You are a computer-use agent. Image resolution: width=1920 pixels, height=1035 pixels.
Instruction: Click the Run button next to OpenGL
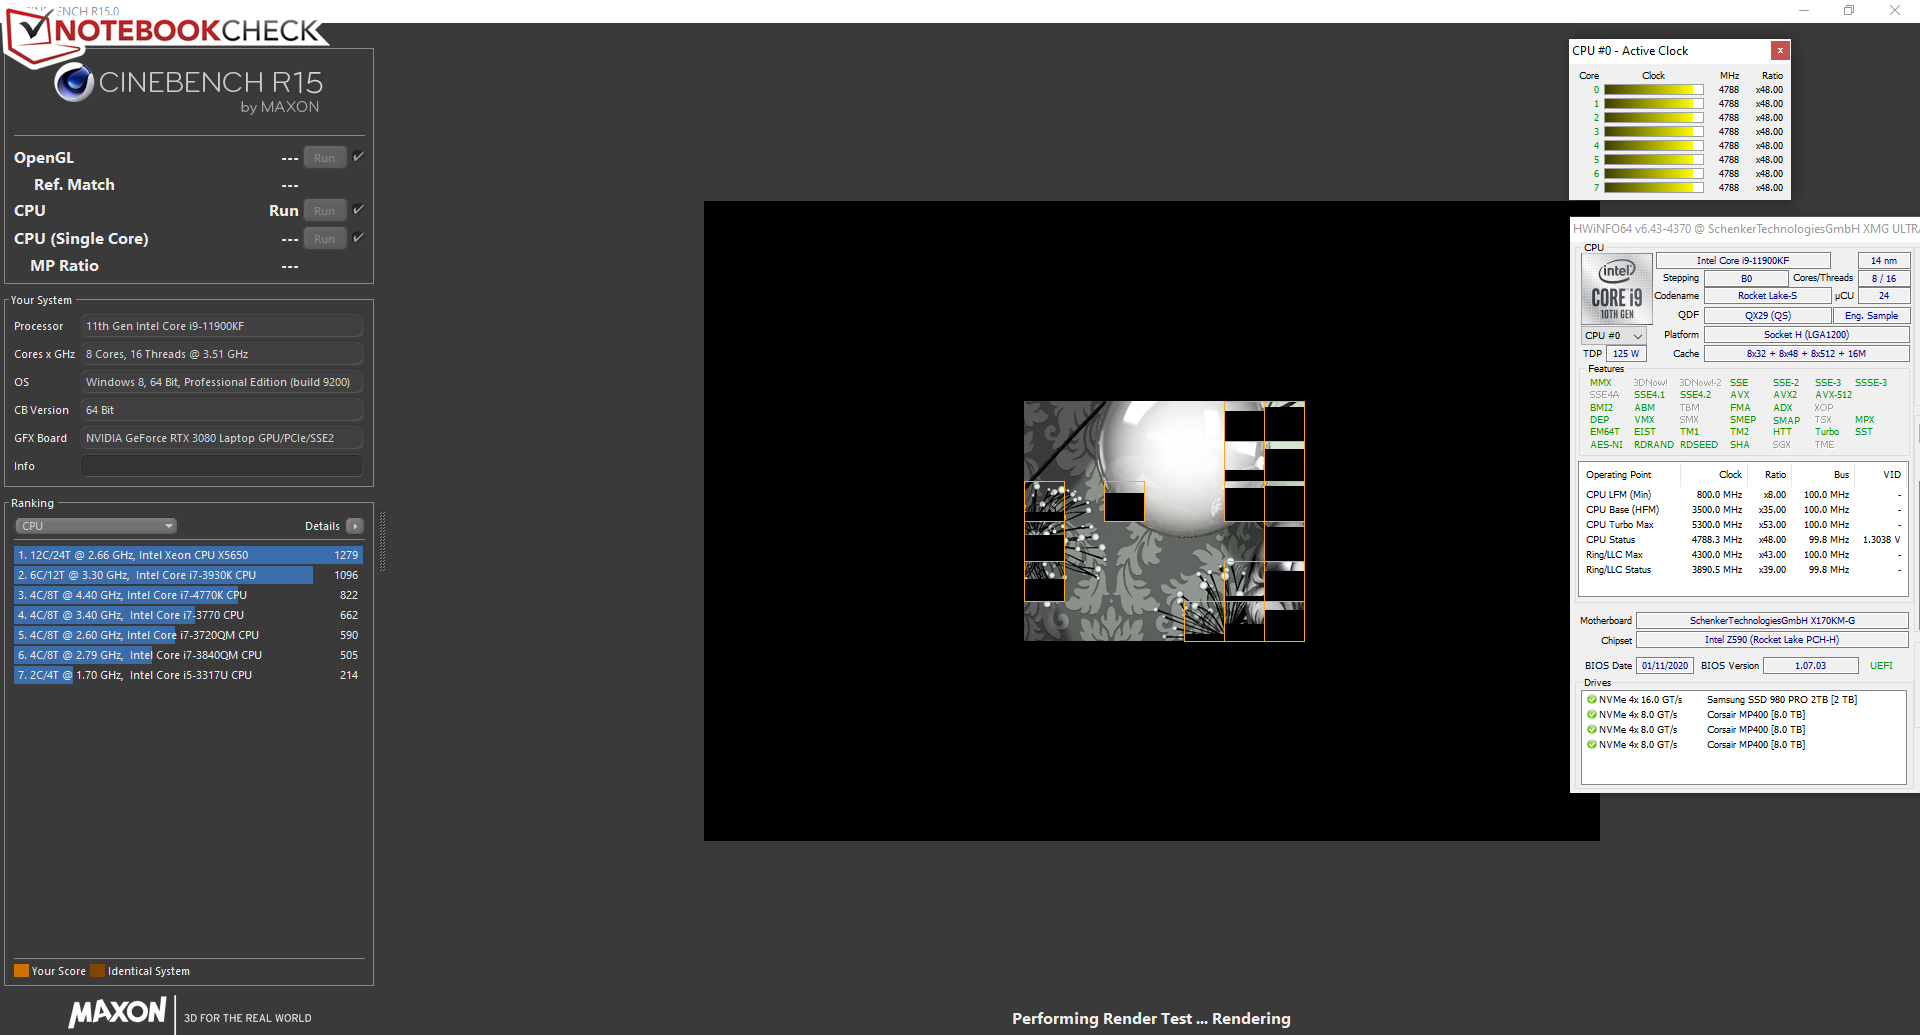[x=325, y=158]
